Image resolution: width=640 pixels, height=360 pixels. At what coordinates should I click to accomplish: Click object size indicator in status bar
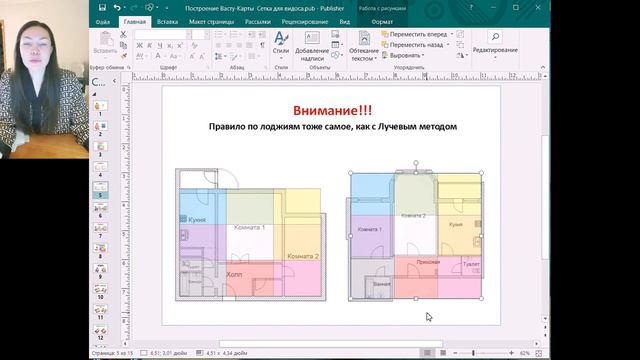pos(221,353)
